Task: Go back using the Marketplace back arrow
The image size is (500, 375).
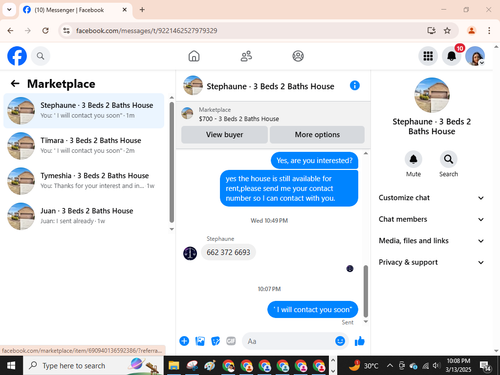Action: (x=15, y=83)
